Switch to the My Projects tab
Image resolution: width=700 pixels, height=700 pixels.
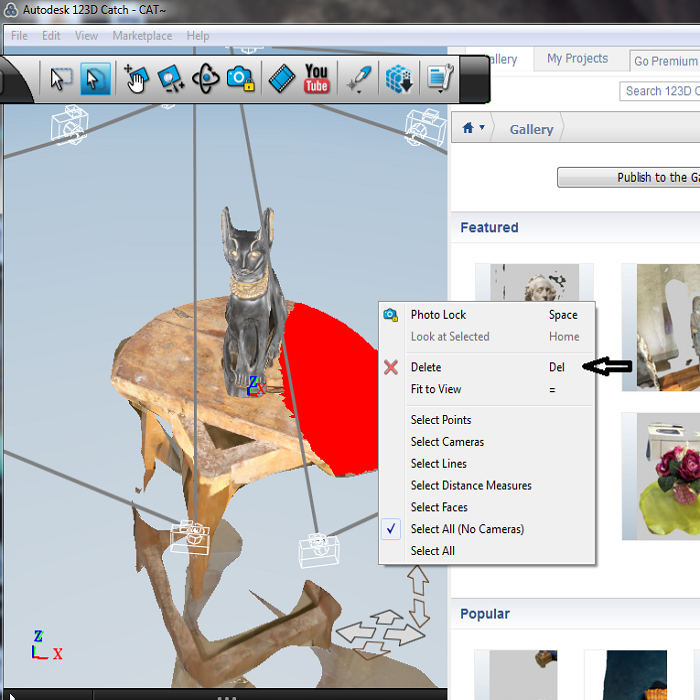(x=577, y=58)
